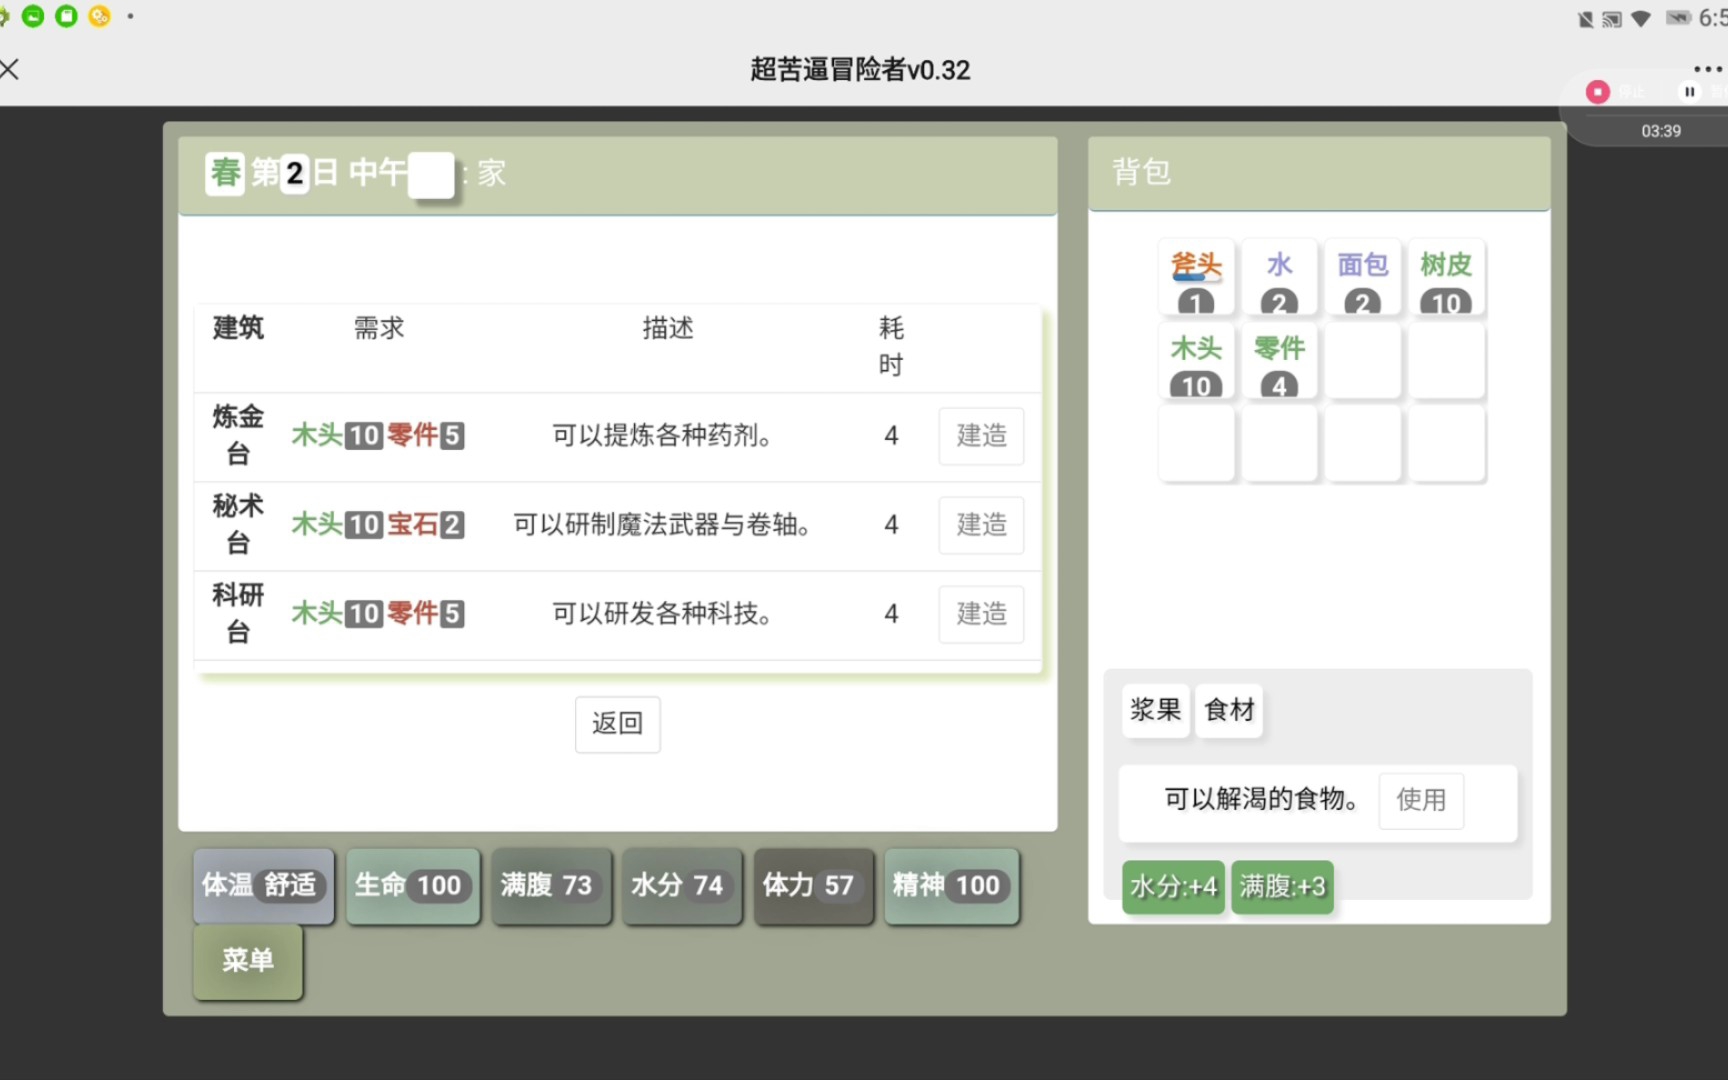Click the 精神 100 status badge
Viewport: 1728px width, 1080px height.
pos(951,886)
